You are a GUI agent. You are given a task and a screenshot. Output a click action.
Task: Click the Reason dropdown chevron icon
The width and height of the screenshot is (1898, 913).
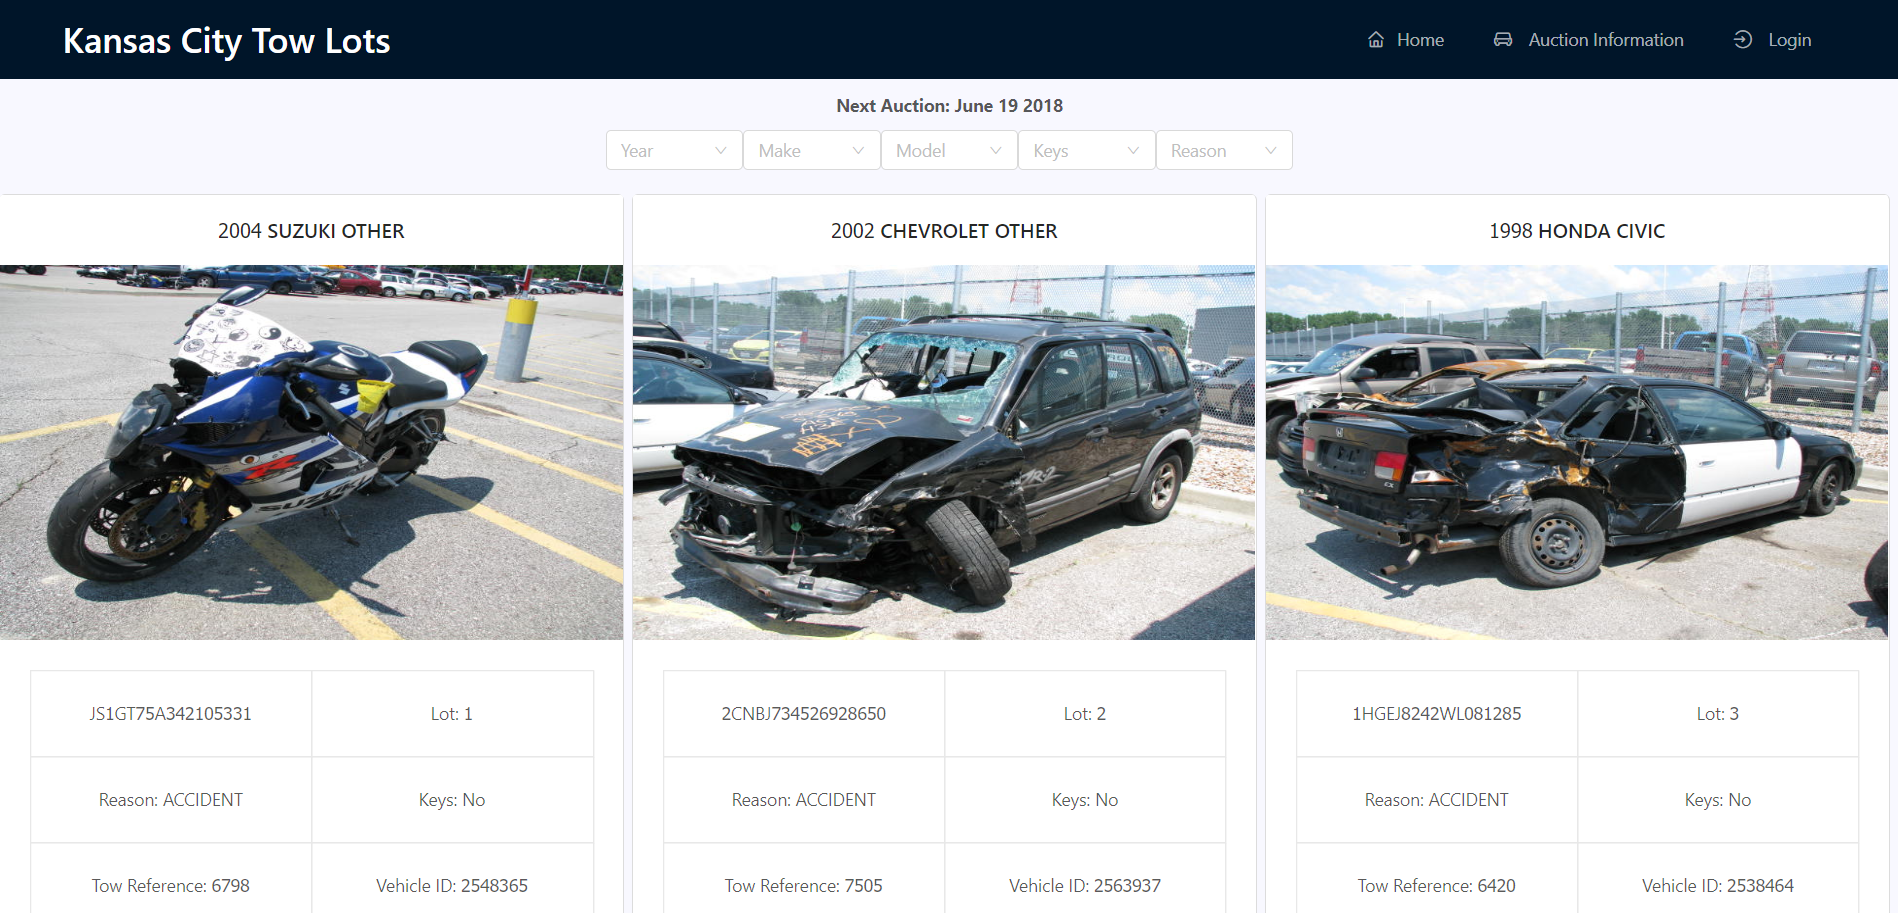[1270, 150]
